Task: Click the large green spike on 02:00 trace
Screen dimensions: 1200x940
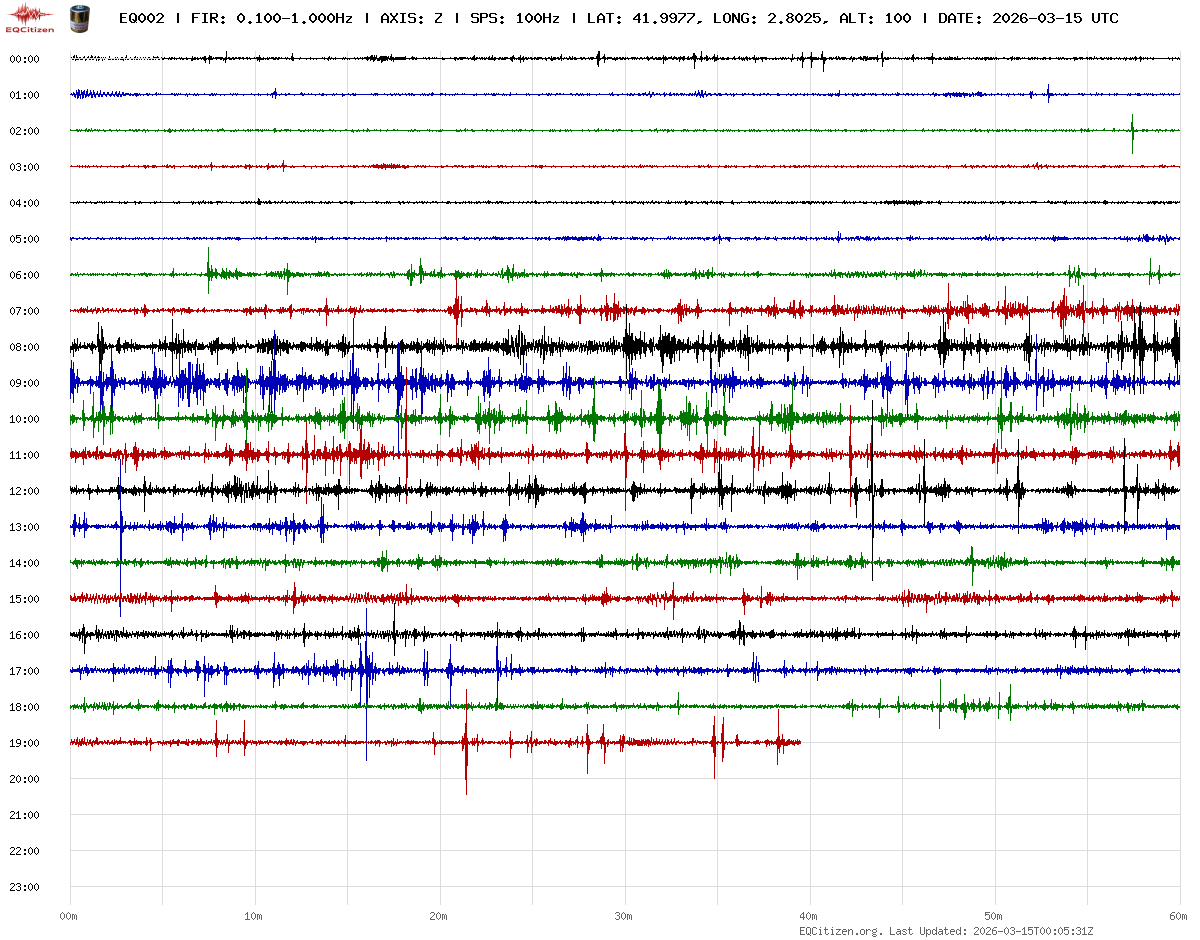Action: [x=1132, y=131]
